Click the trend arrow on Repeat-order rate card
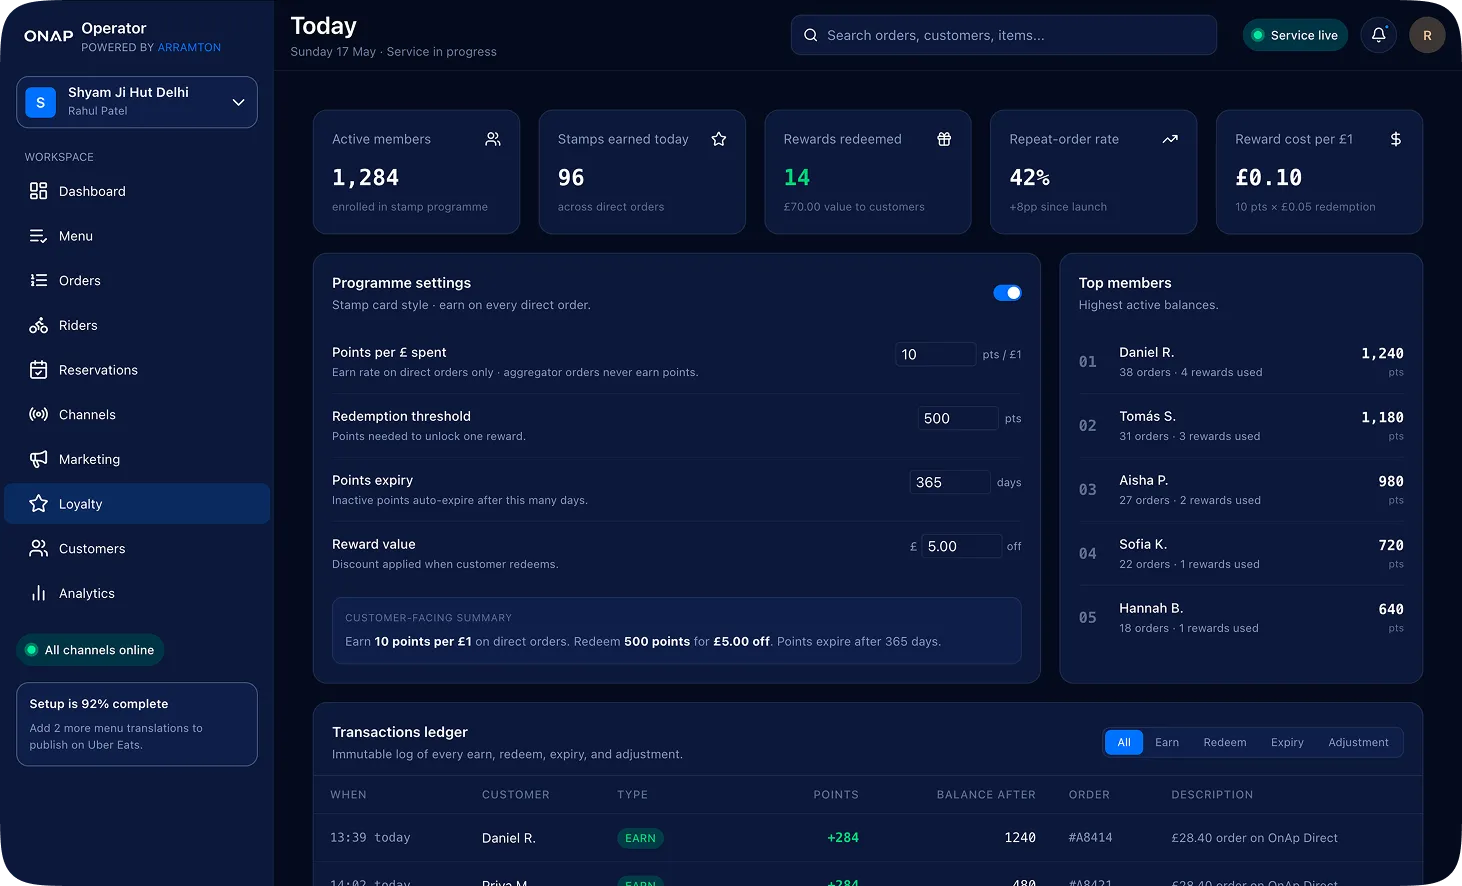 1170,139
